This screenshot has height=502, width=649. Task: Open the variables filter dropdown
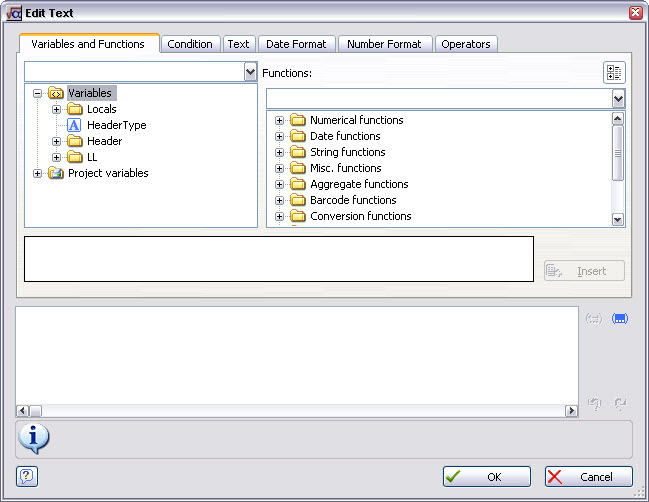tap(250, 72)
